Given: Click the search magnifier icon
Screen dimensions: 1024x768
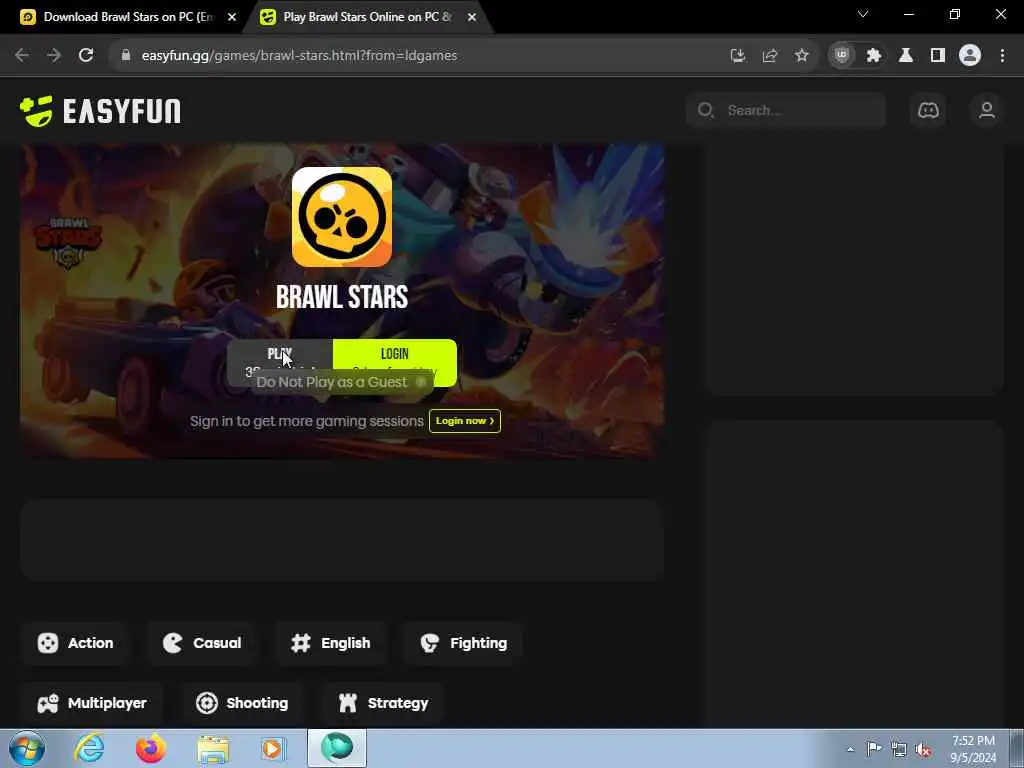Looking at the screenshot, I should [705, 110].
